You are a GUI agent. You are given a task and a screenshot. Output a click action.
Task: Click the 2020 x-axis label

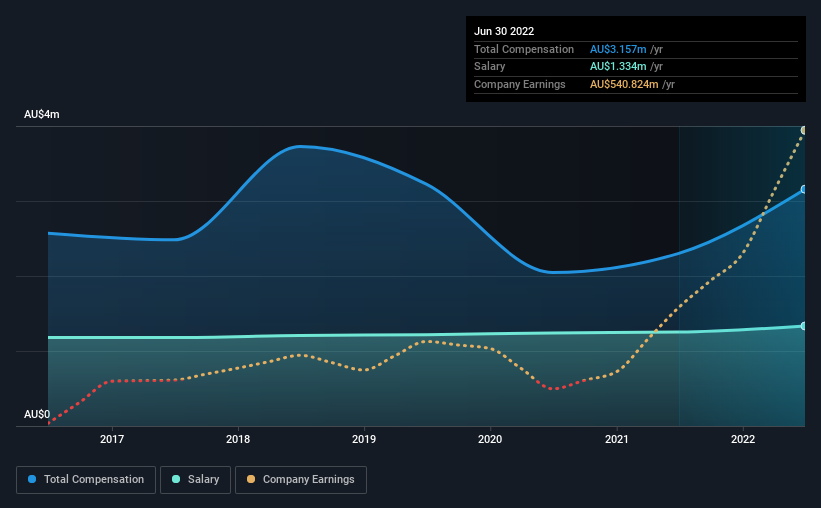(x=490, y=439)
